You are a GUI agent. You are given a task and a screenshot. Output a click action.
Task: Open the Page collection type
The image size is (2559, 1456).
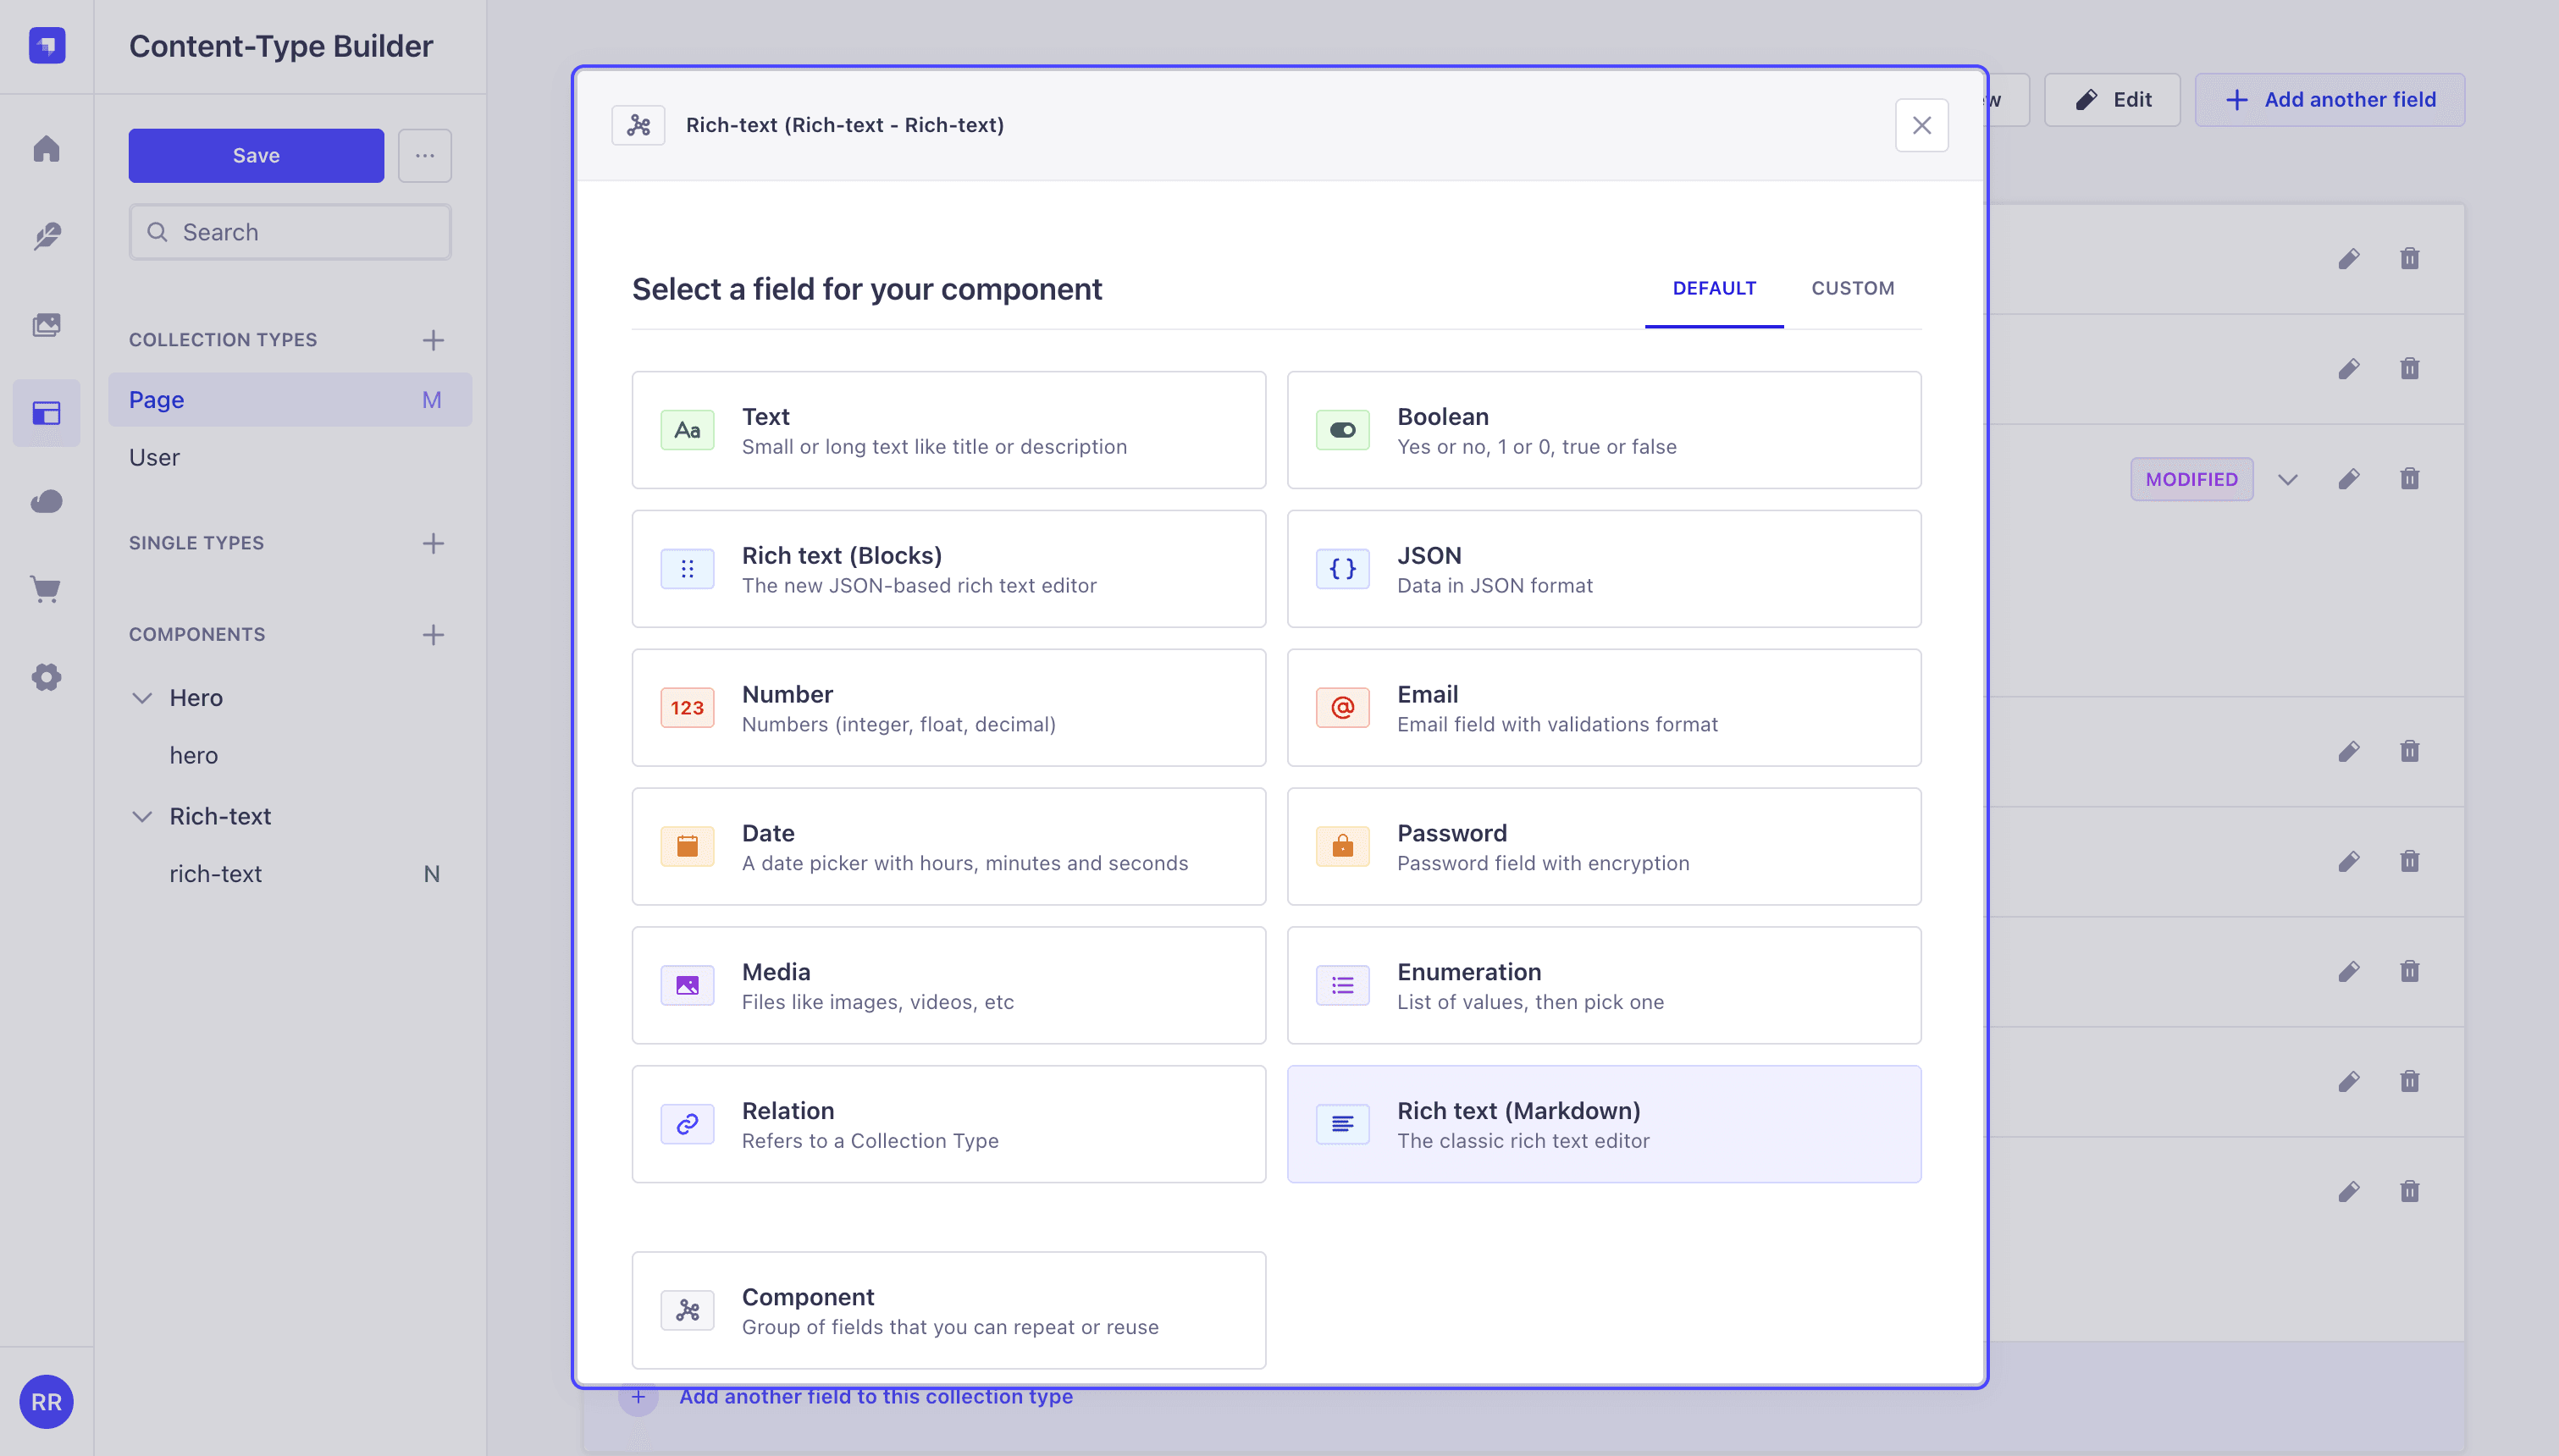[x=290, y=400]
